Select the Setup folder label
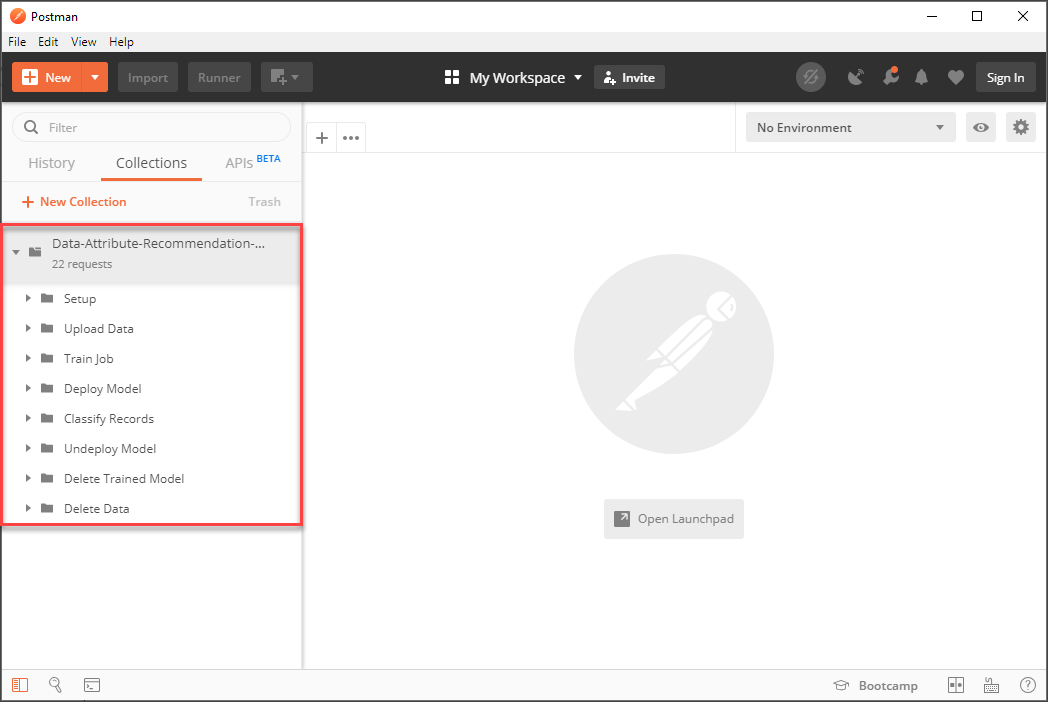The height and width of the screenshot is (702, 1048). click(x=80, y=299)
